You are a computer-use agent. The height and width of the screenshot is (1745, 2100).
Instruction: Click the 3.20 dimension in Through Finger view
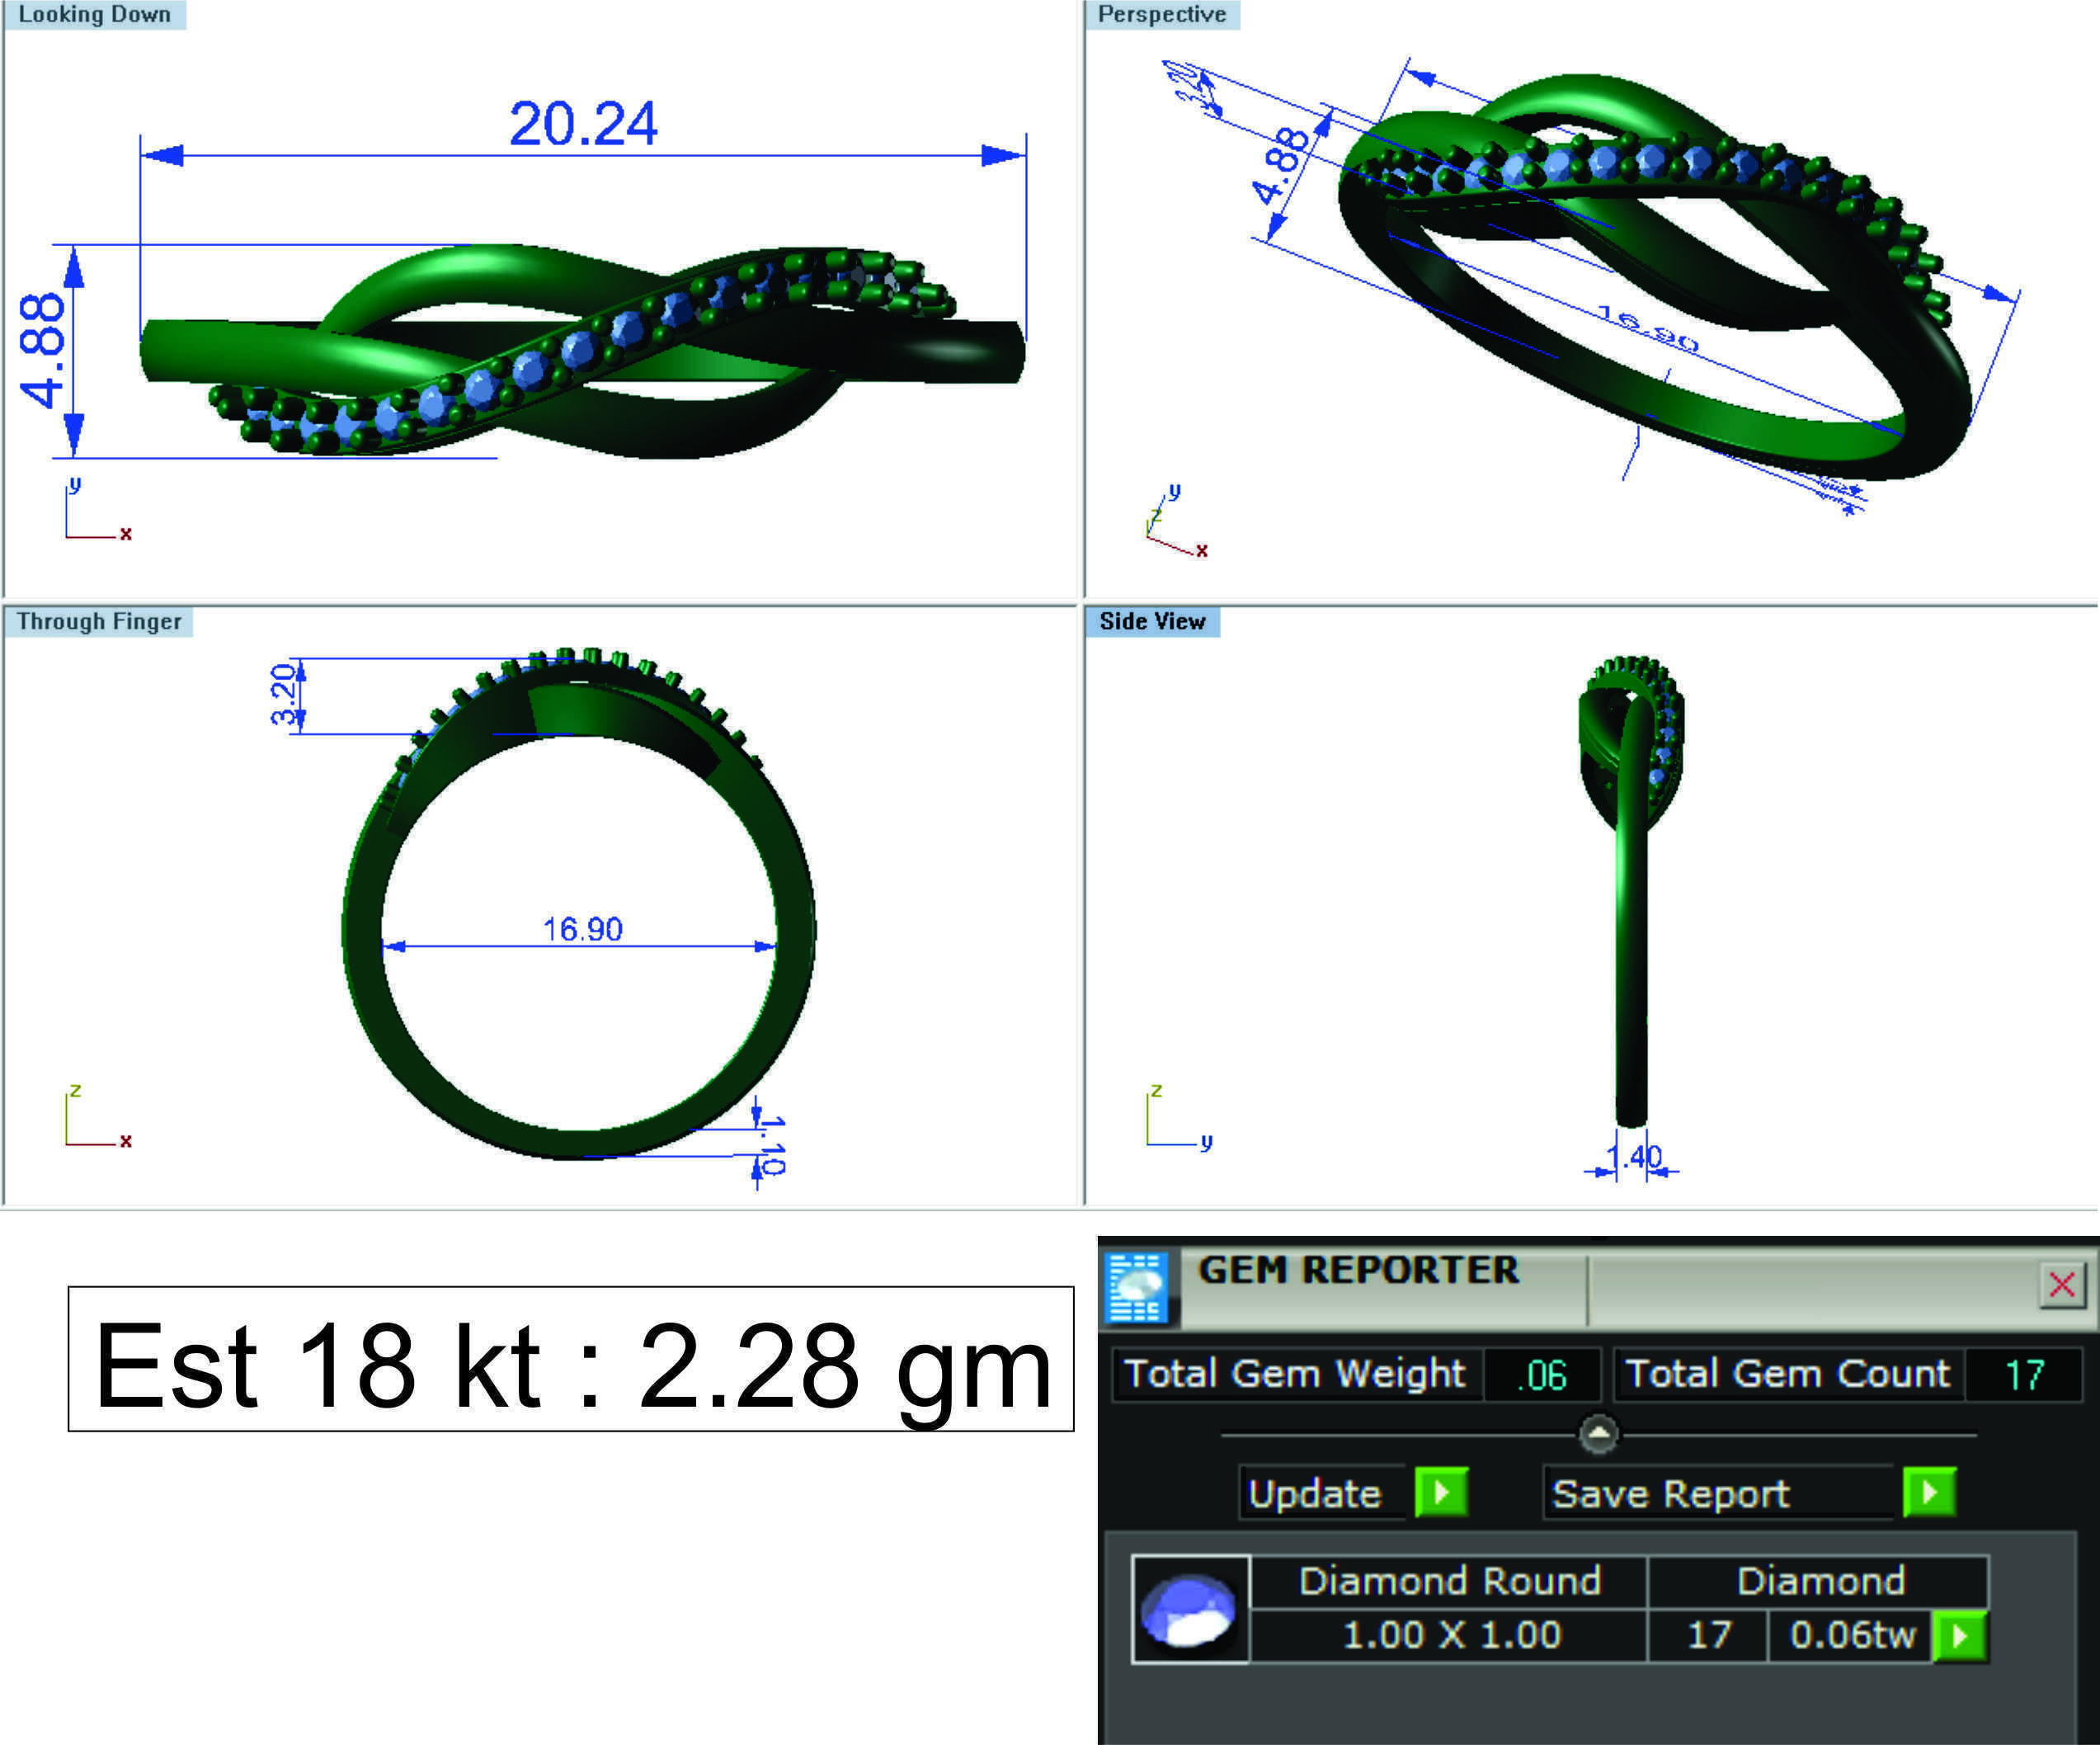click(284, 694)
